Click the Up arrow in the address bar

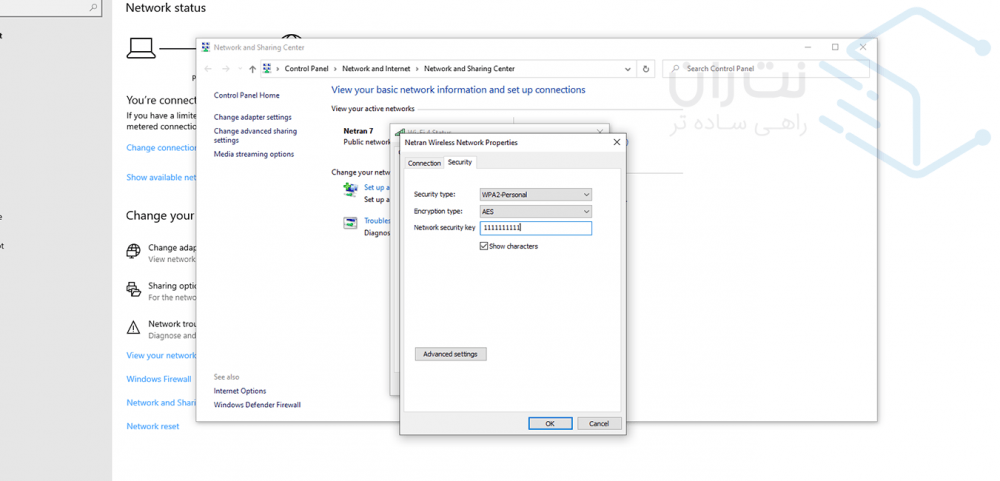252,69
